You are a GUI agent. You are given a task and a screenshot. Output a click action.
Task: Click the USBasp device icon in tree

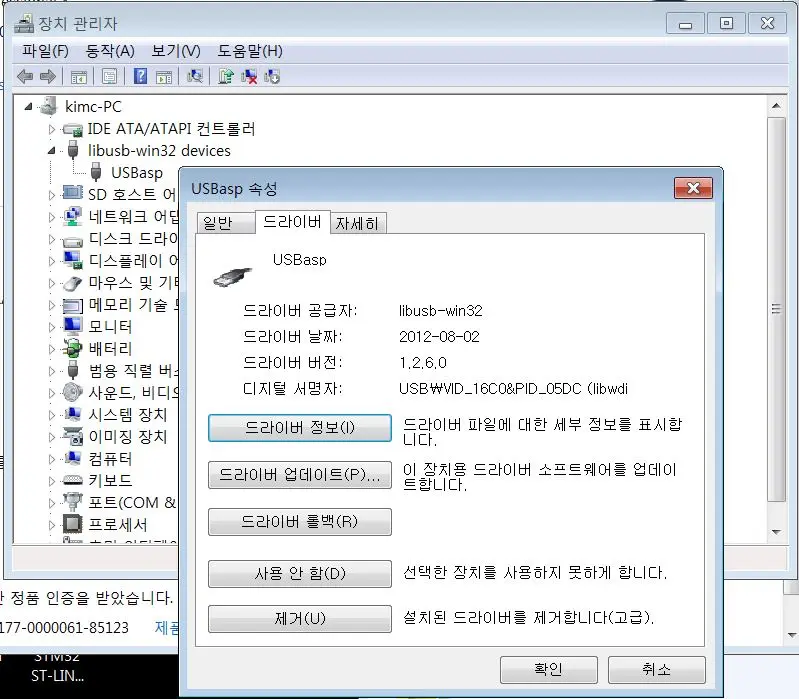96,173
